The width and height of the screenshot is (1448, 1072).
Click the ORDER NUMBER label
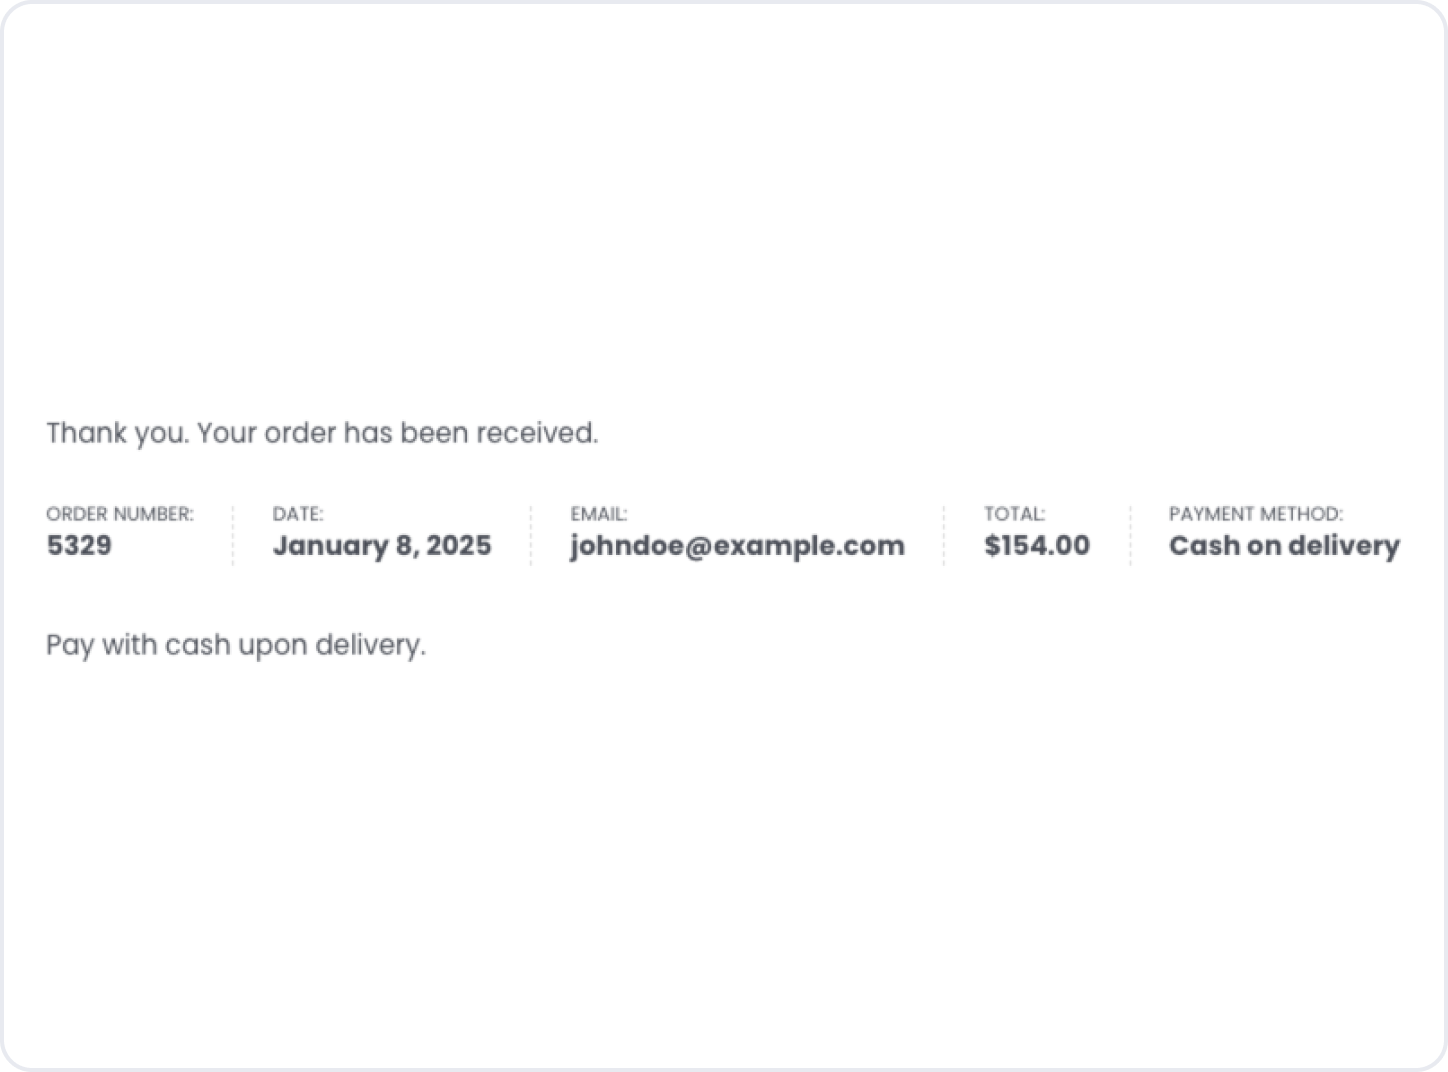coord(120,514)
